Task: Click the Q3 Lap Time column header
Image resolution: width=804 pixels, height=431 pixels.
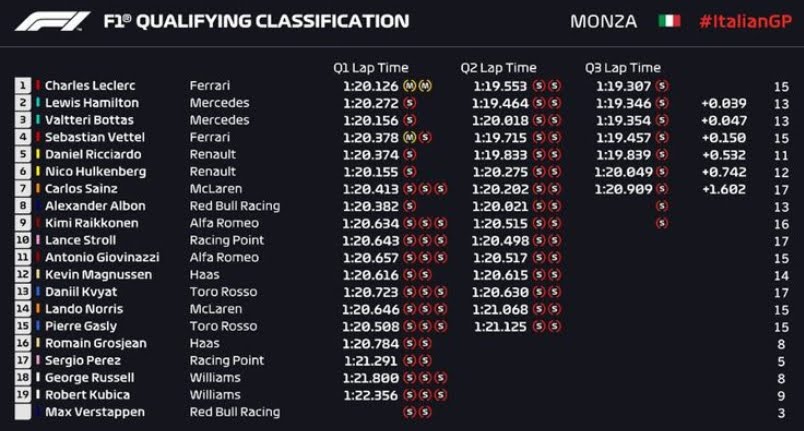Action: tap(623, 68)
